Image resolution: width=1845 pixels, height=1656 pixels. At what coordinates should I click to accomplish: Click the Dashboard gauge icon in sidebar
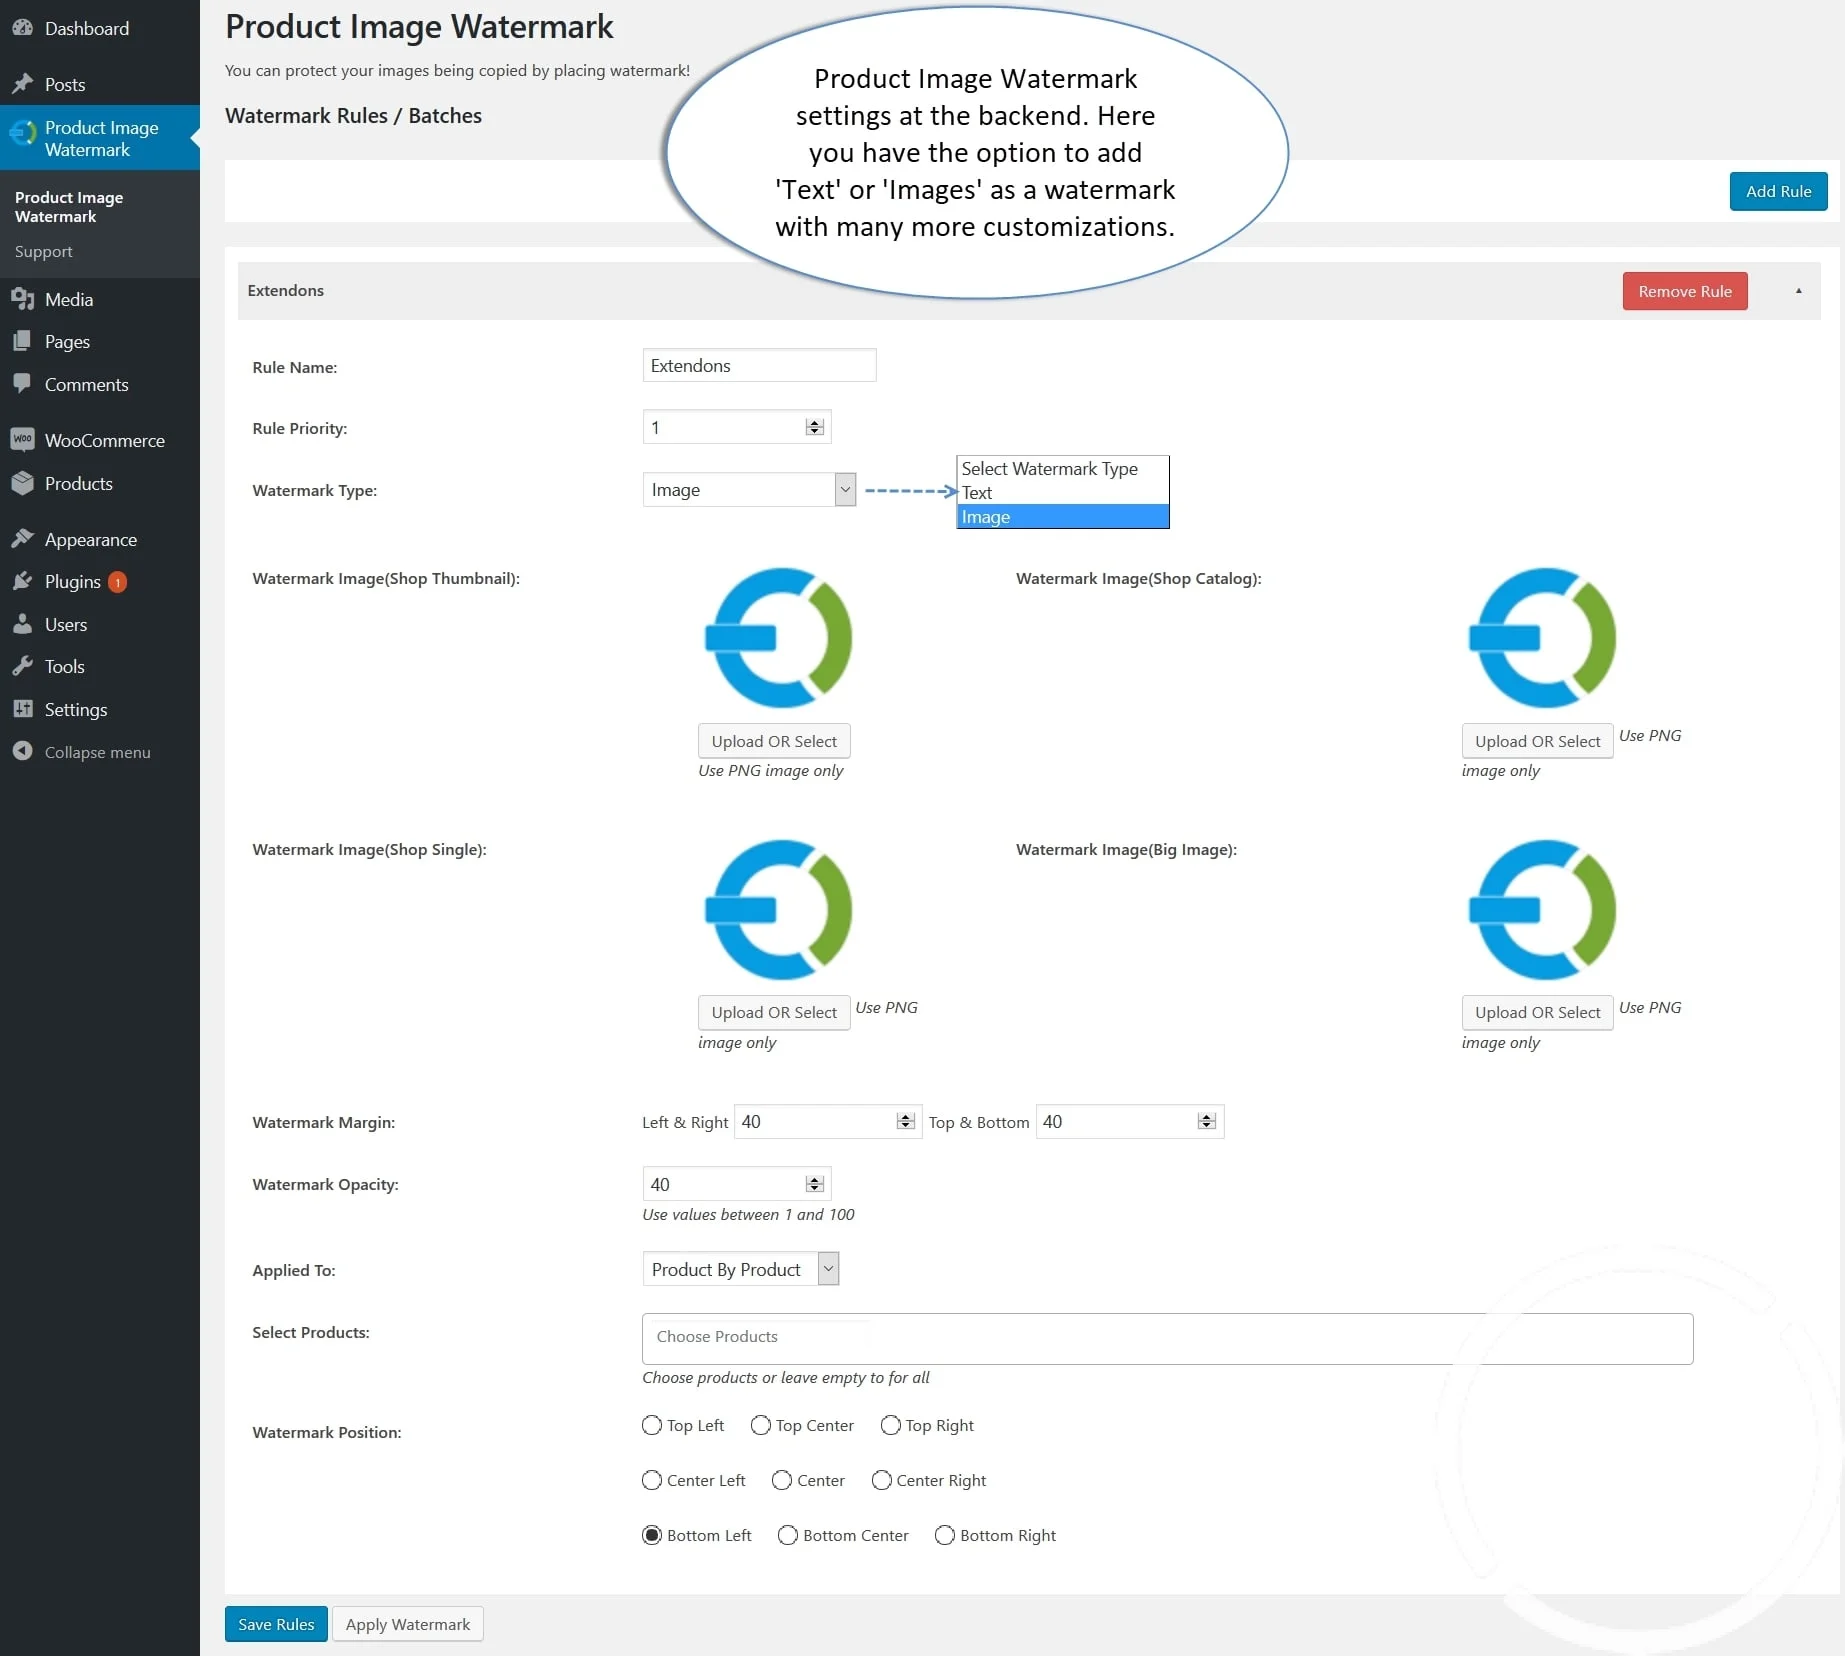22,29
